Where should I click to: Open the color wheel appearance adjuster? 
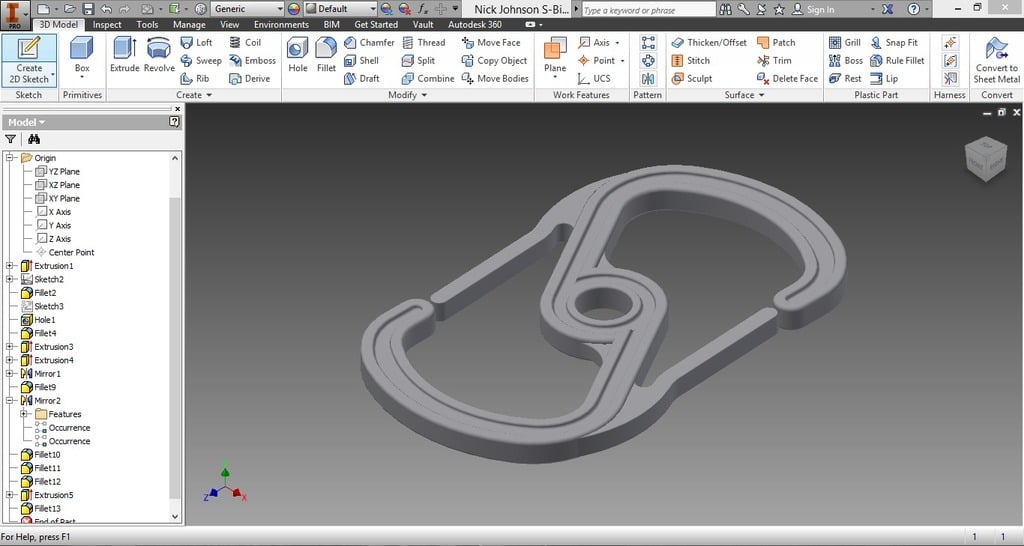(294, 9)
